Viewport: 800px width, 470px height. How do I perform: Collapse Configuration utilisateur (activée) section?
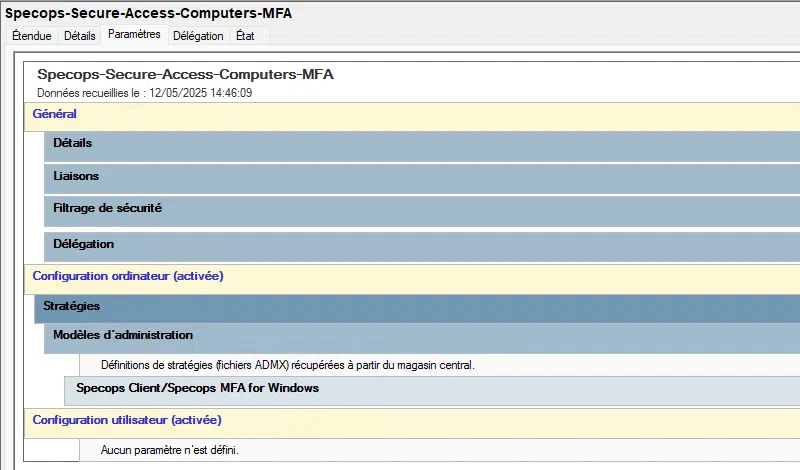(x=127, y=420)
